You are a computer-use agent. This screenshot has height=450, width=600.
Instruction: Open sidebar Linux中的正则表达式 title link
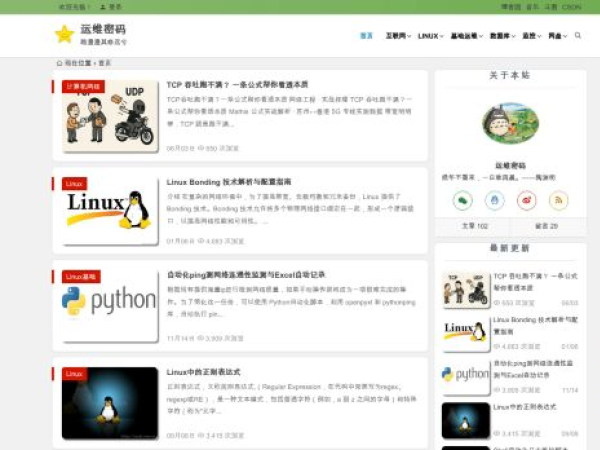tap(525, 407)
